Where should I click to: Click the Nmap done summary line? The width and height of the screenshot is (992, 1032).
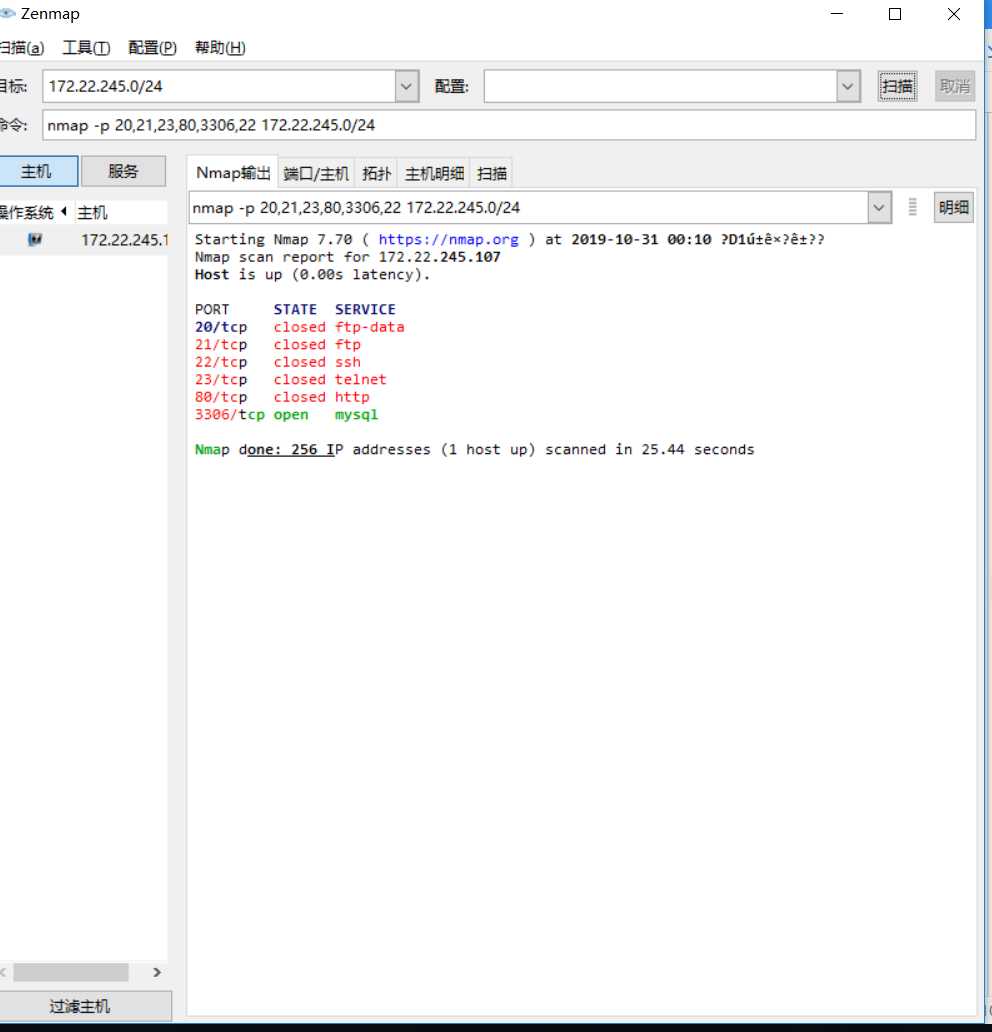click(x=475, y=450)
